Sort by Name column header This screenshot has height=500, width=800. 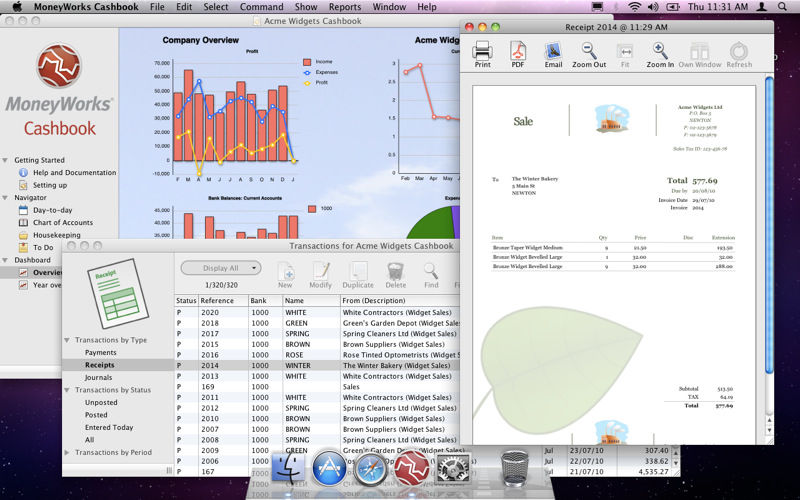tap(311, 301)
